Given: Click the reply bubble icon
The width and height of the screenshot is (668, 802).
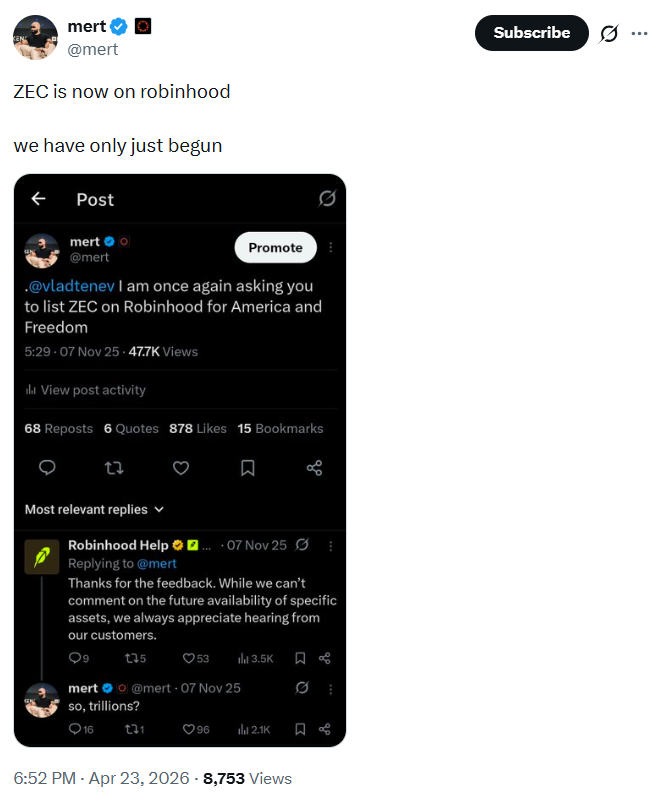Looking at the screenshot, I should pos(47,467).
